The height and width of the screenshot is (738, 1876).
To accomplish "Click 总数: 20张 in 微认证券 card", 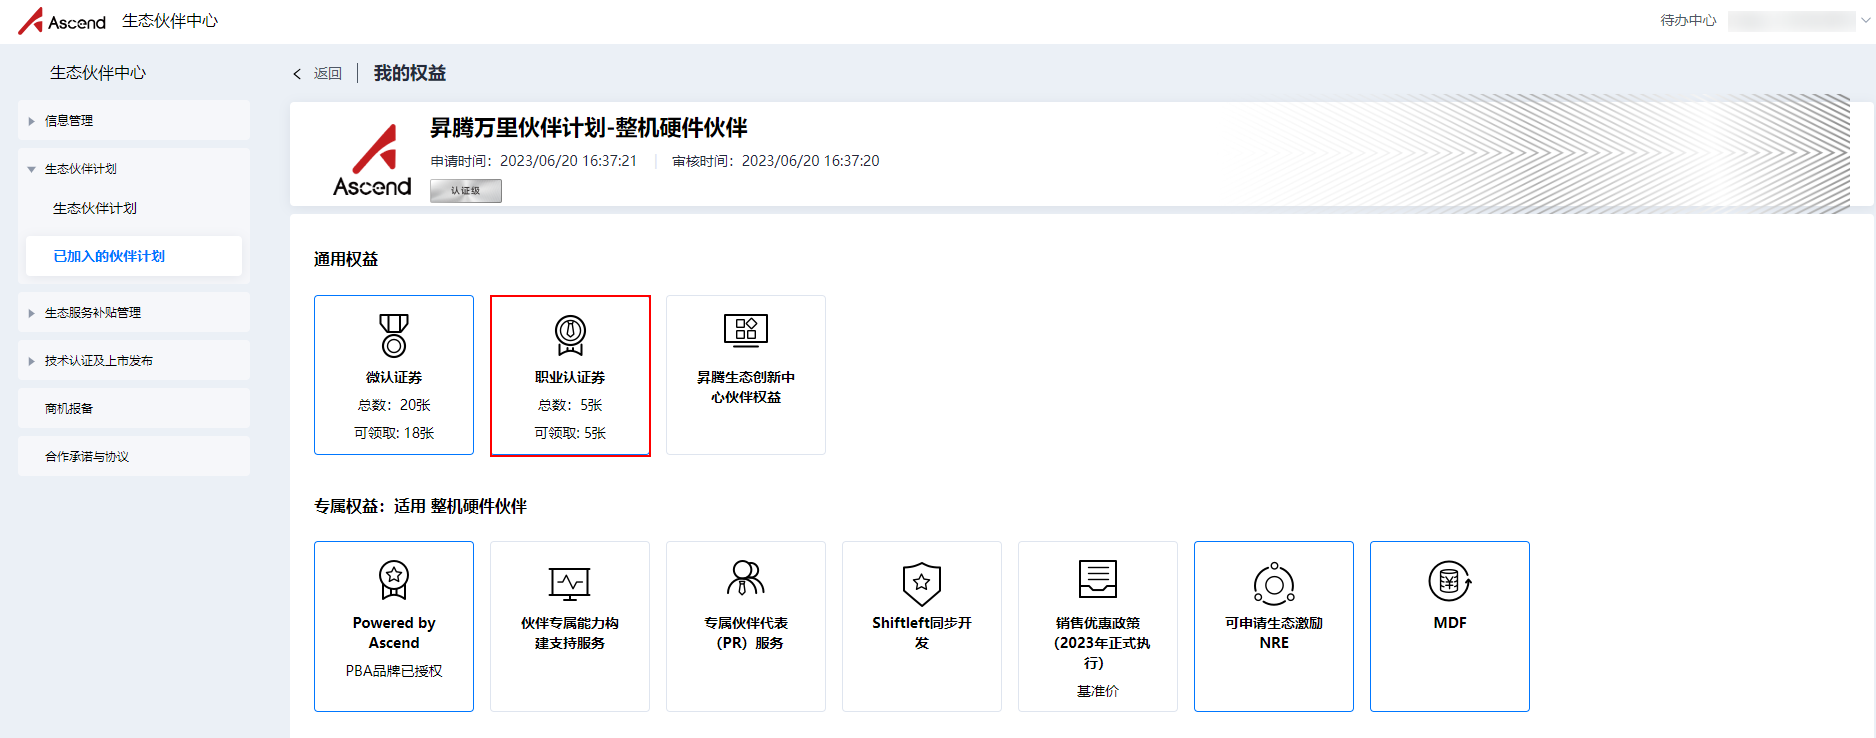I will click(394, 405).
